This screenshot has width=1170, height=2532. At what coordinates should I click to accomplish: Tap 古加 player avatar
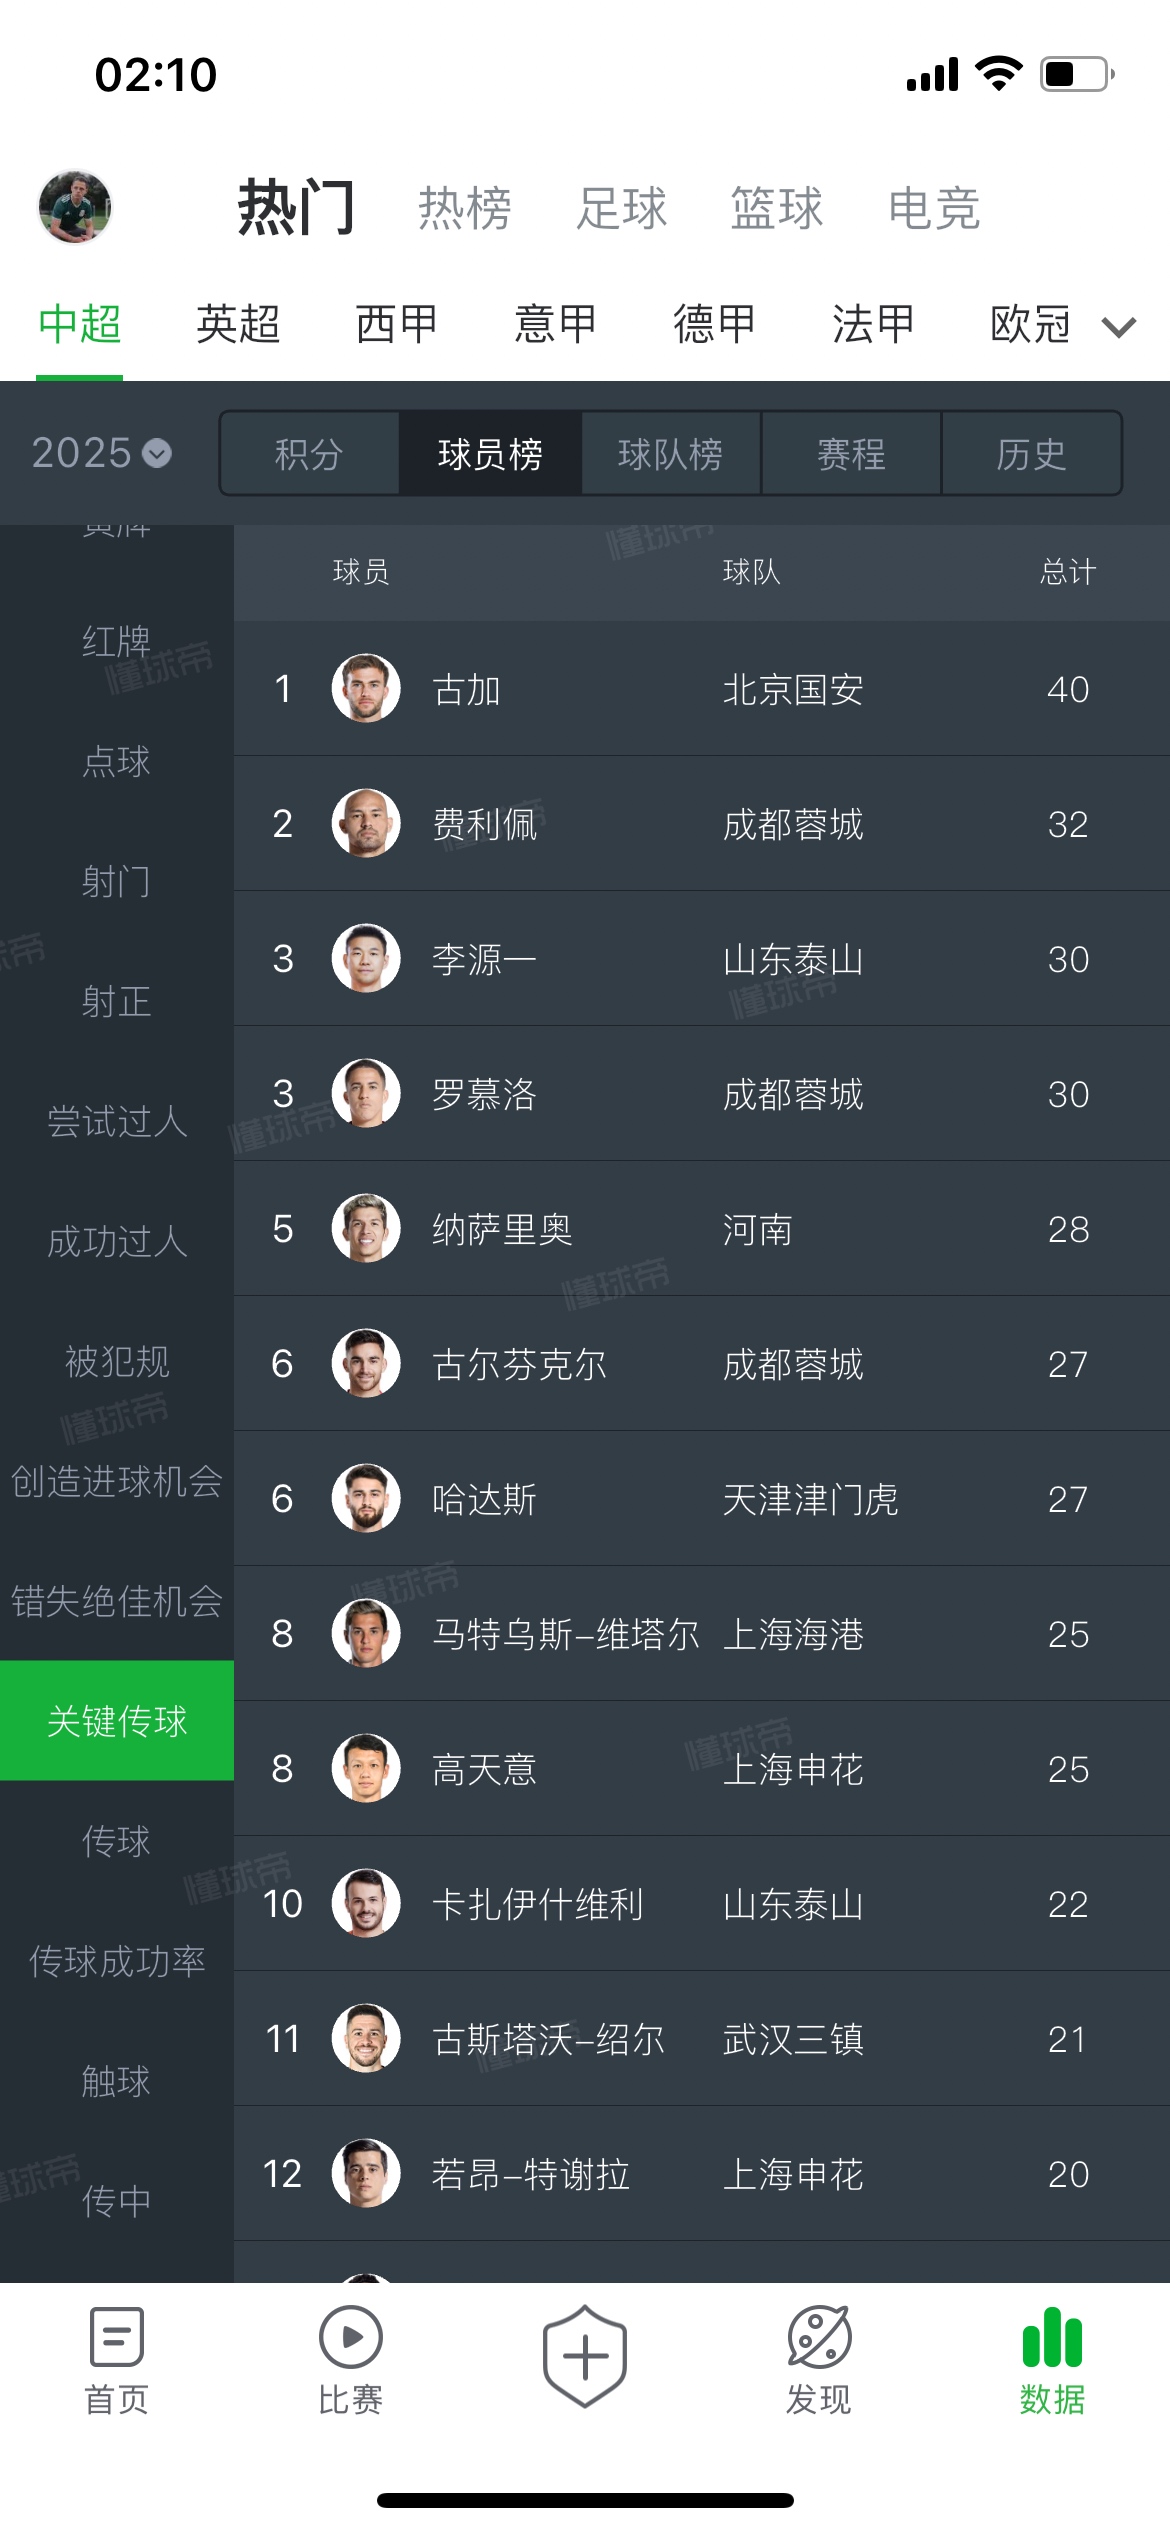click(x=366, y=688)
